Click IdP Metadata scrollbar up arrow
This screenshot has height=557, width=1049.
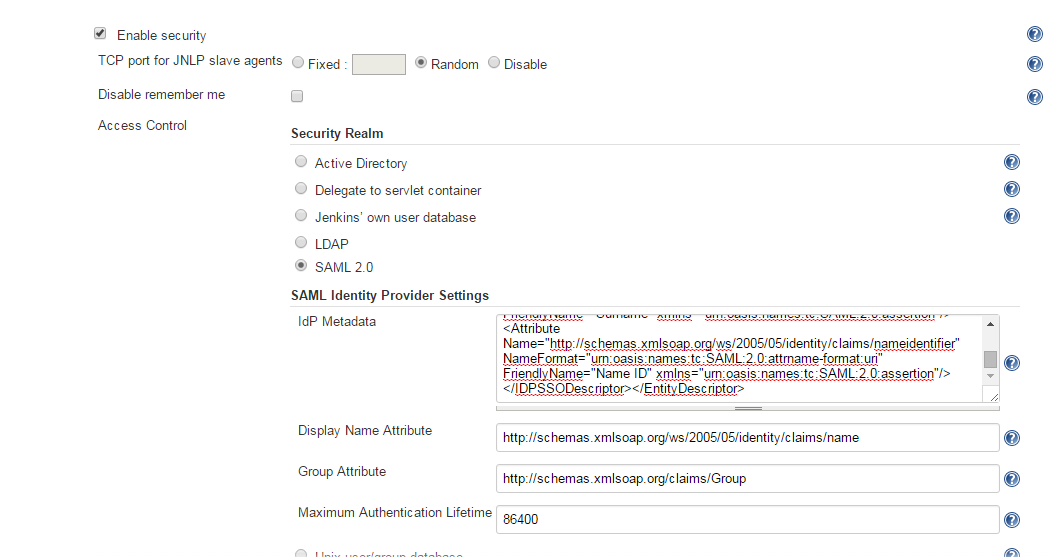tap(990, 324)
